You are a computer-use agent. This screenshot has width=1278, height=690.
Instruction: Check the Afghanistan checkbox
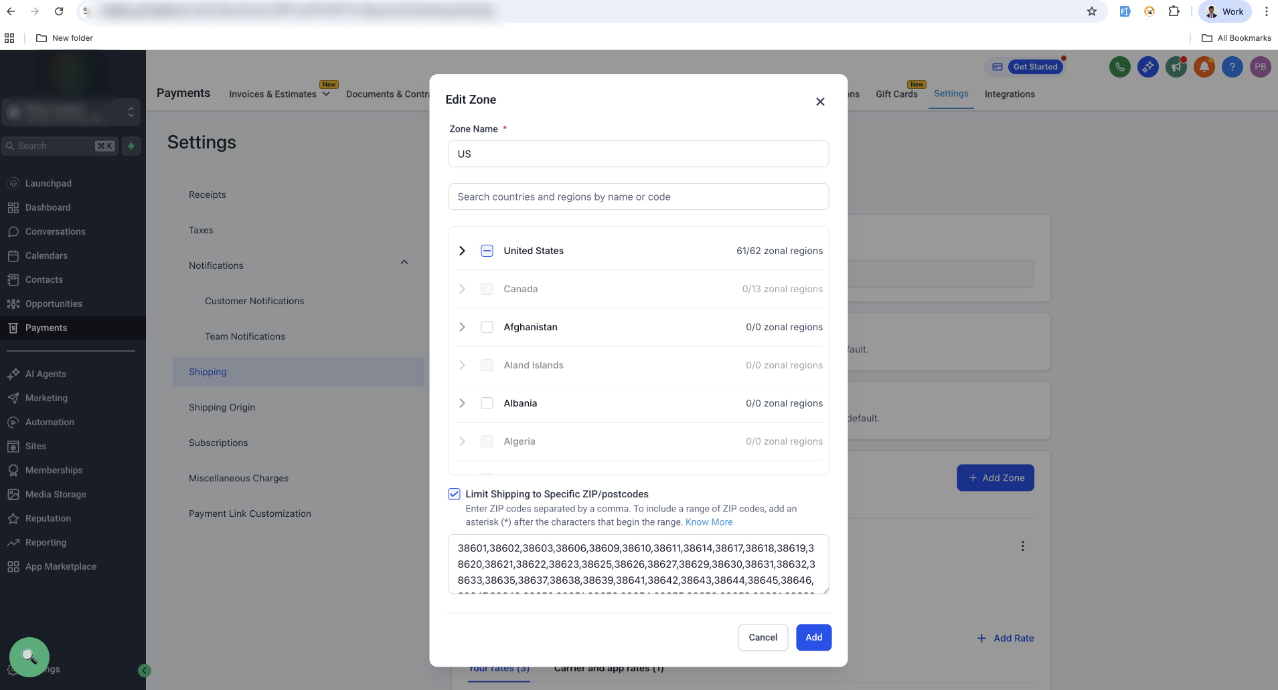pyautogui.click(x=487, y=327)
